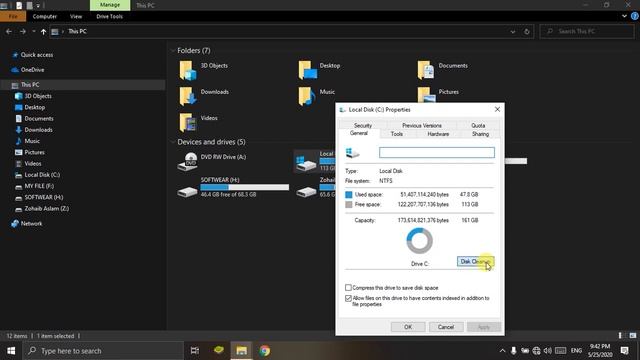Select Pictures in the navigation pane
The height and width of the screenshot is (360, 640).
click(x=34, y=152)
